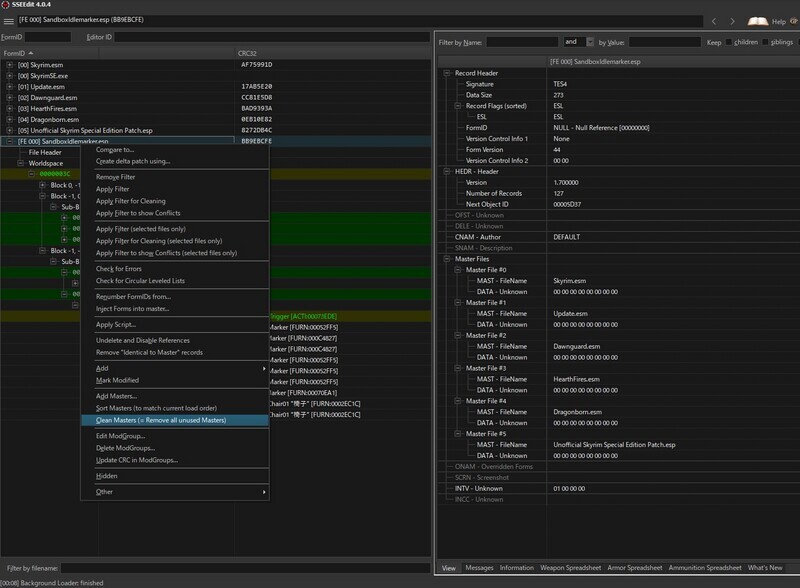Select Remove "Identical to Master" records

point(174,353)
